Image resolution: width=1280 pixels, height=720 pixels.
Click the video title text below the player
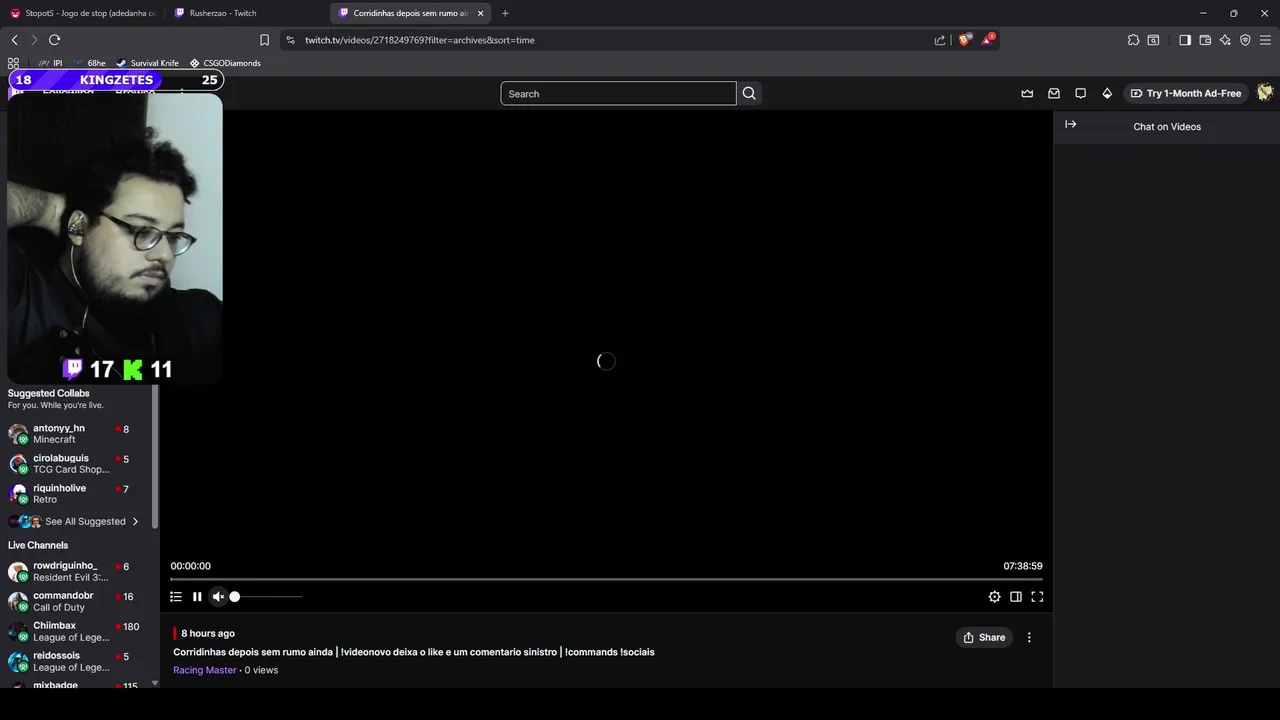click(414, 652)
